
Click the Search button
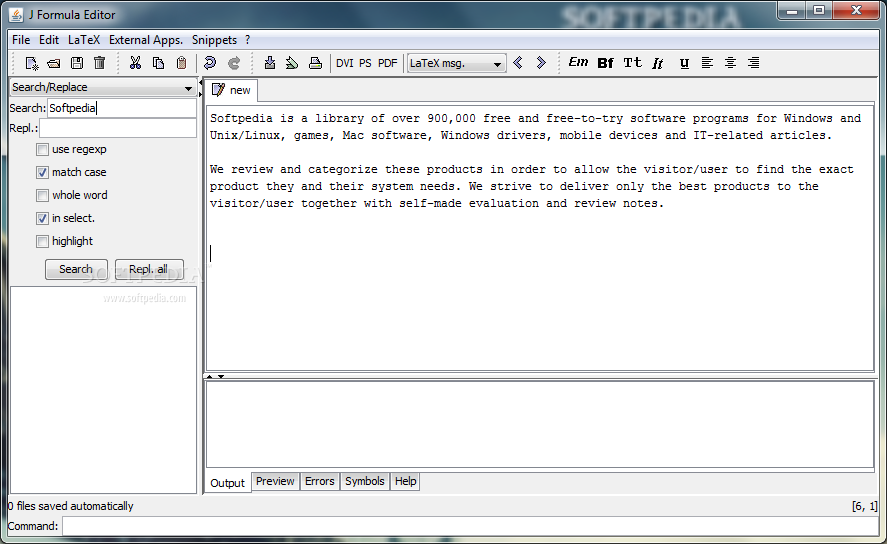pos(76,269)
